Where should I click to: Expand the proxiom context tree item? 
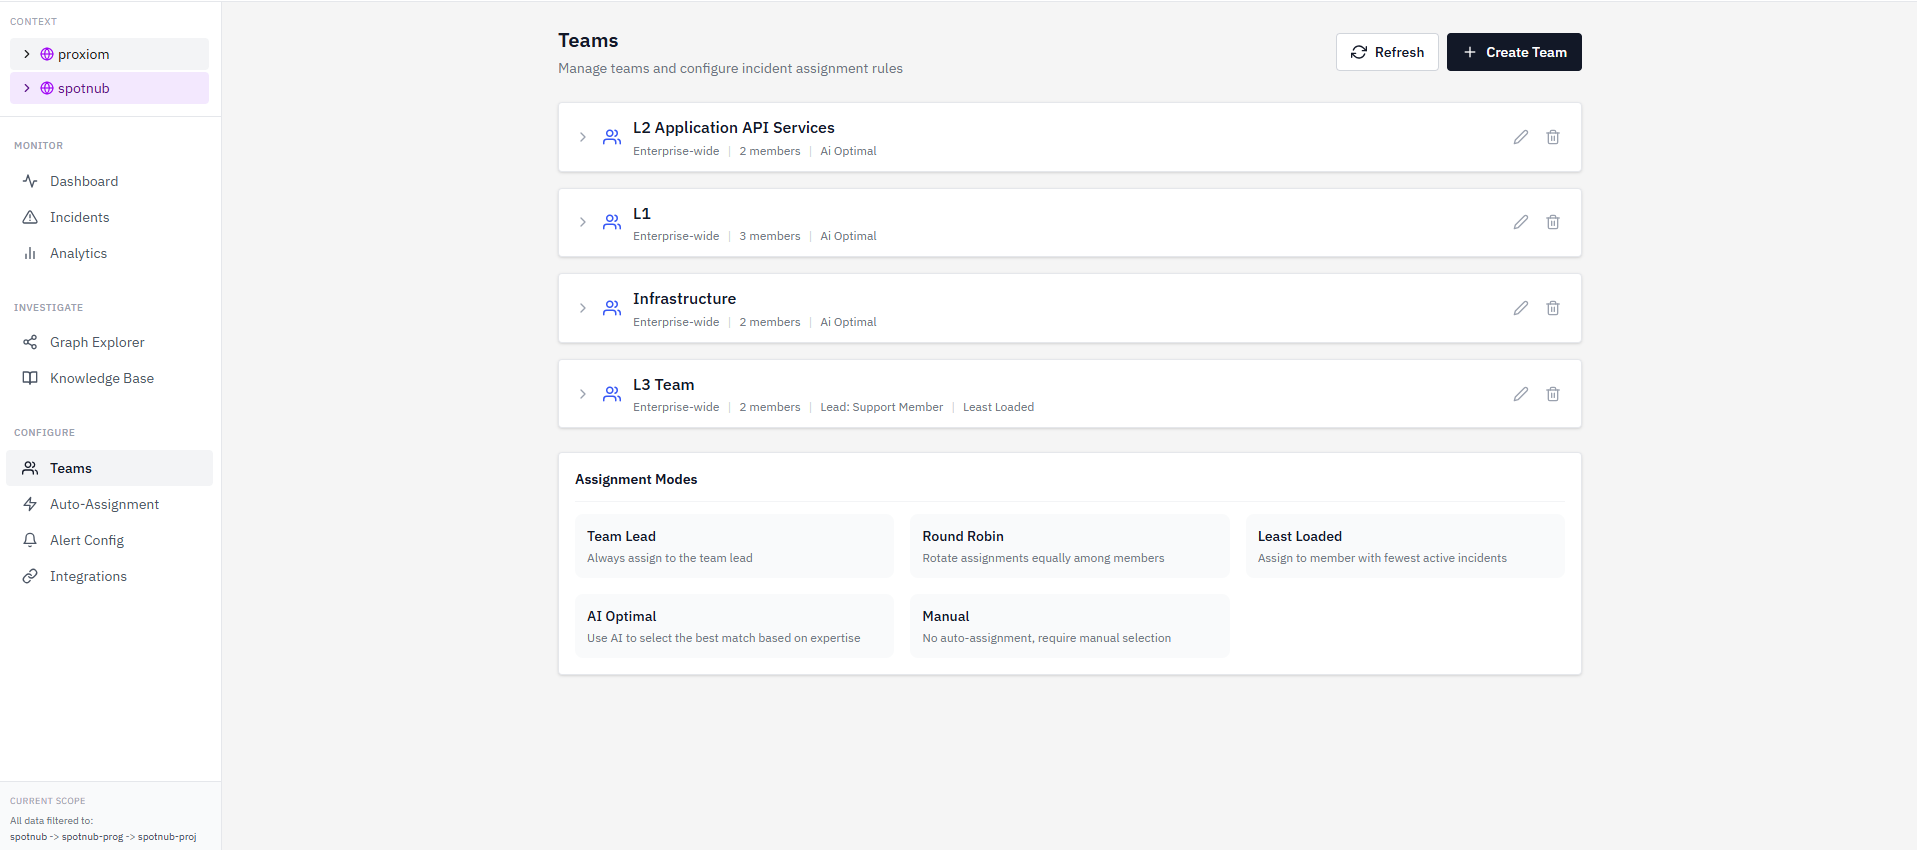(27, 54)
